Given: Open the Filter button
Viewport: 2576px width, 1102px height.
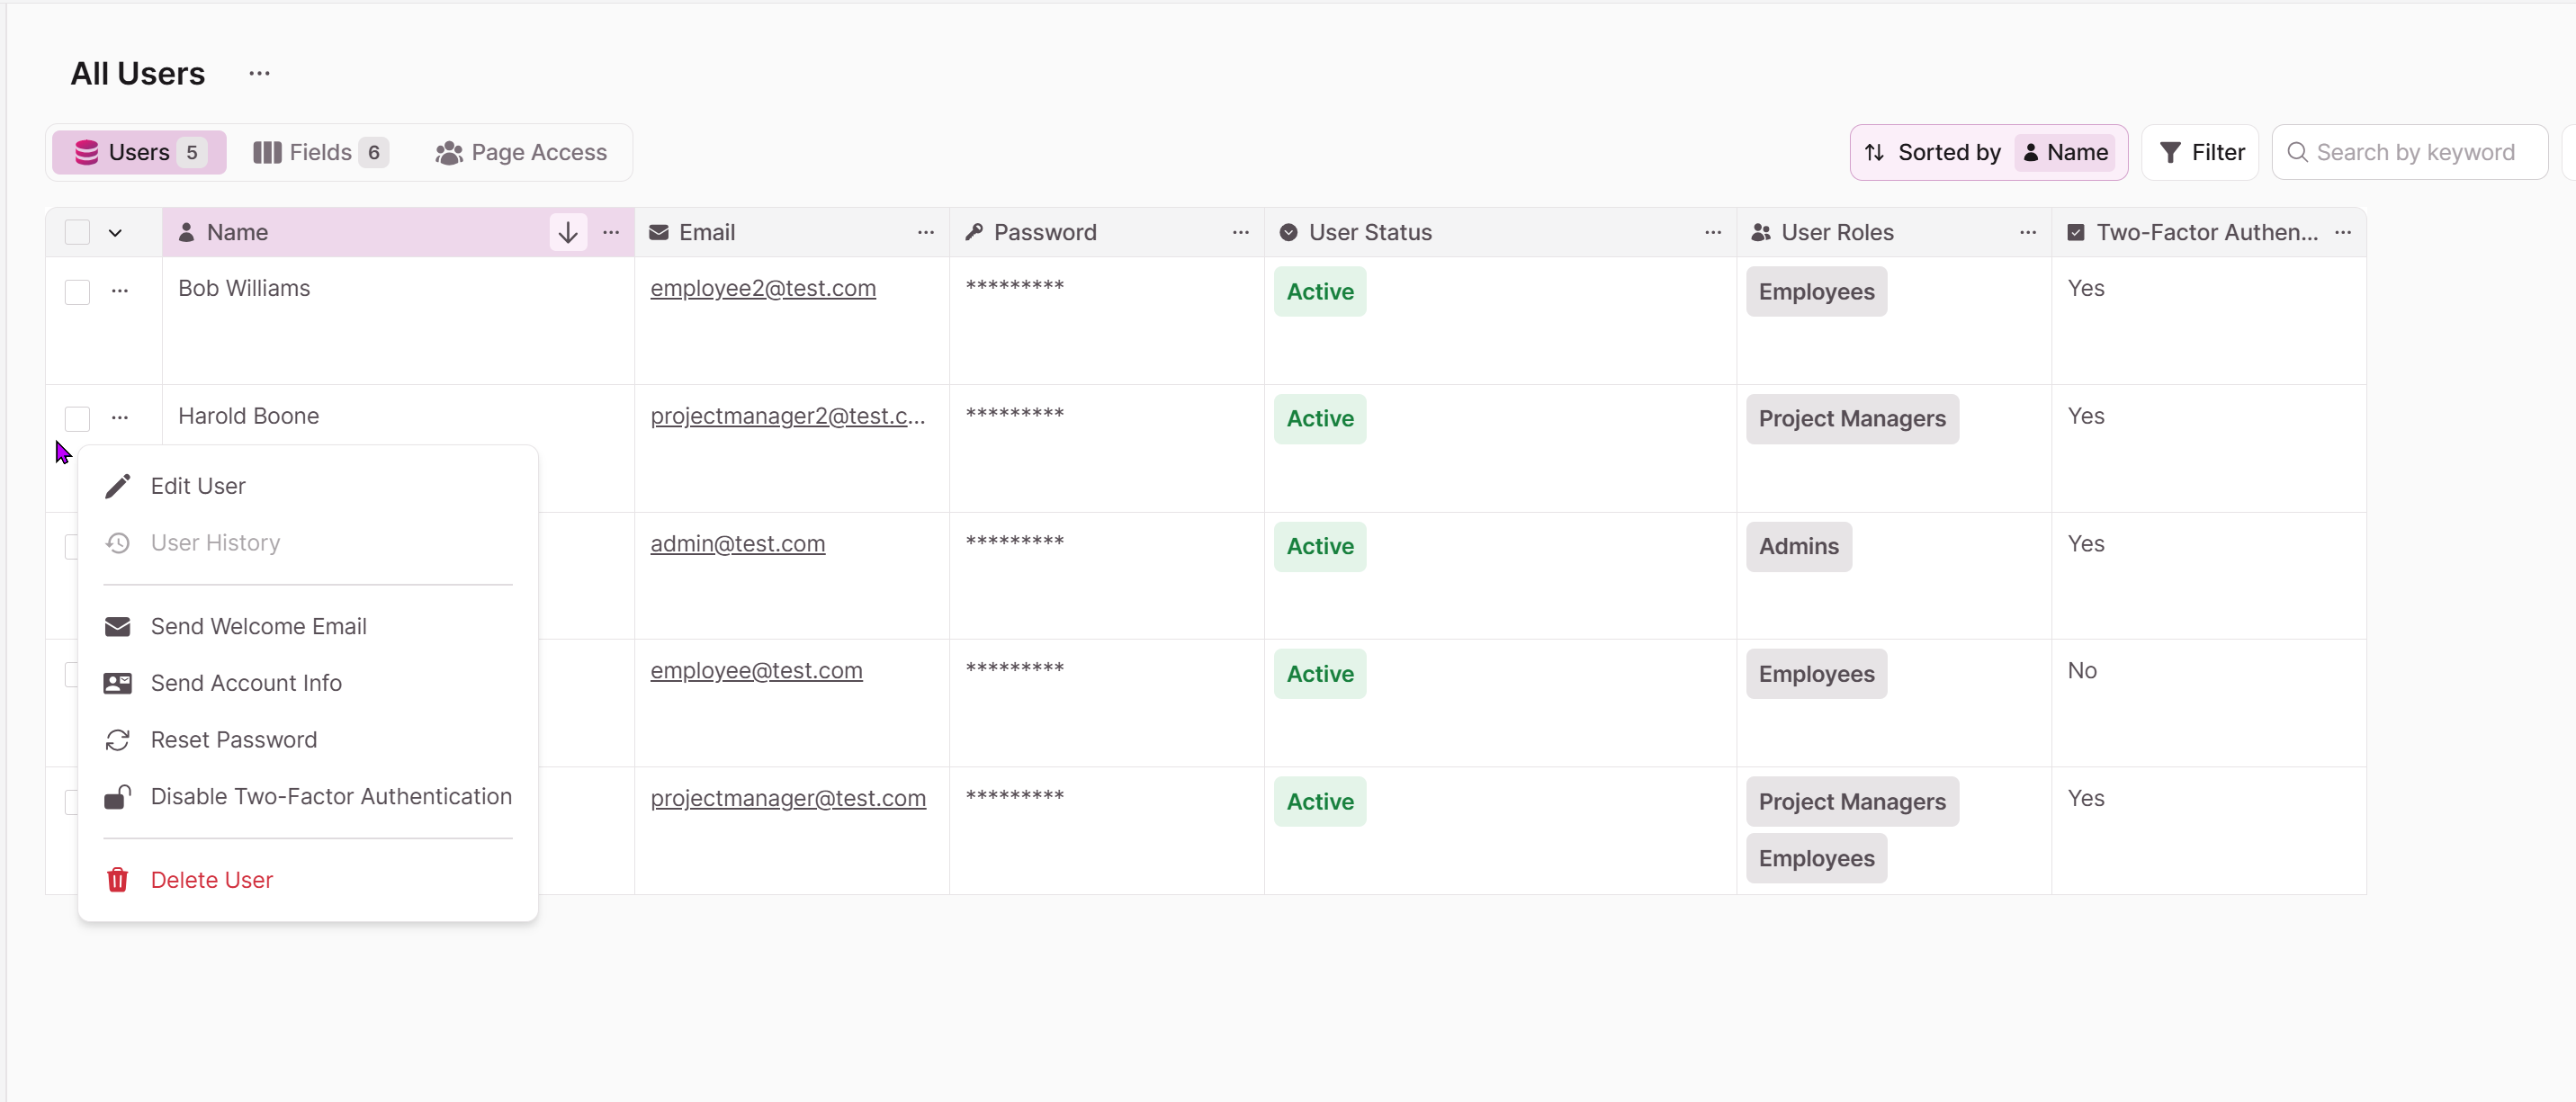Looking at the screenshot, I should [2199, 152].
